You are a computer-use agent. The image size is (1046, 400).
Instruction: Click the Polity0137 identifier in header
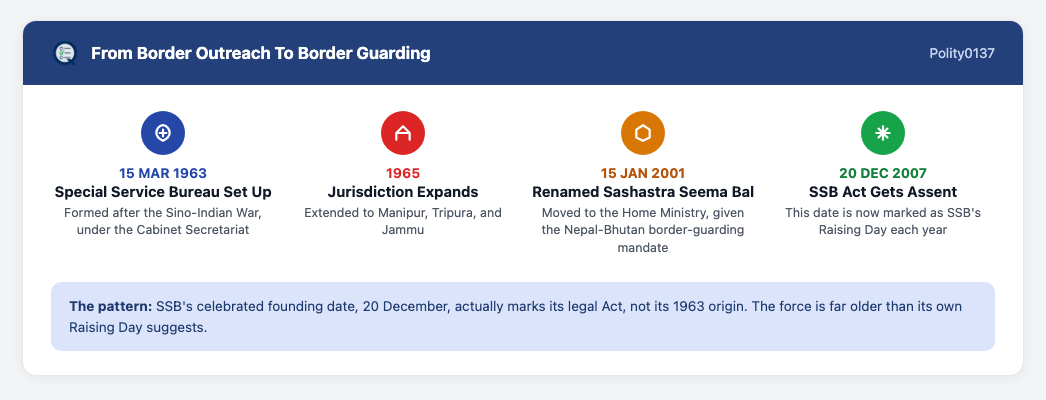[x=962, y=53]
